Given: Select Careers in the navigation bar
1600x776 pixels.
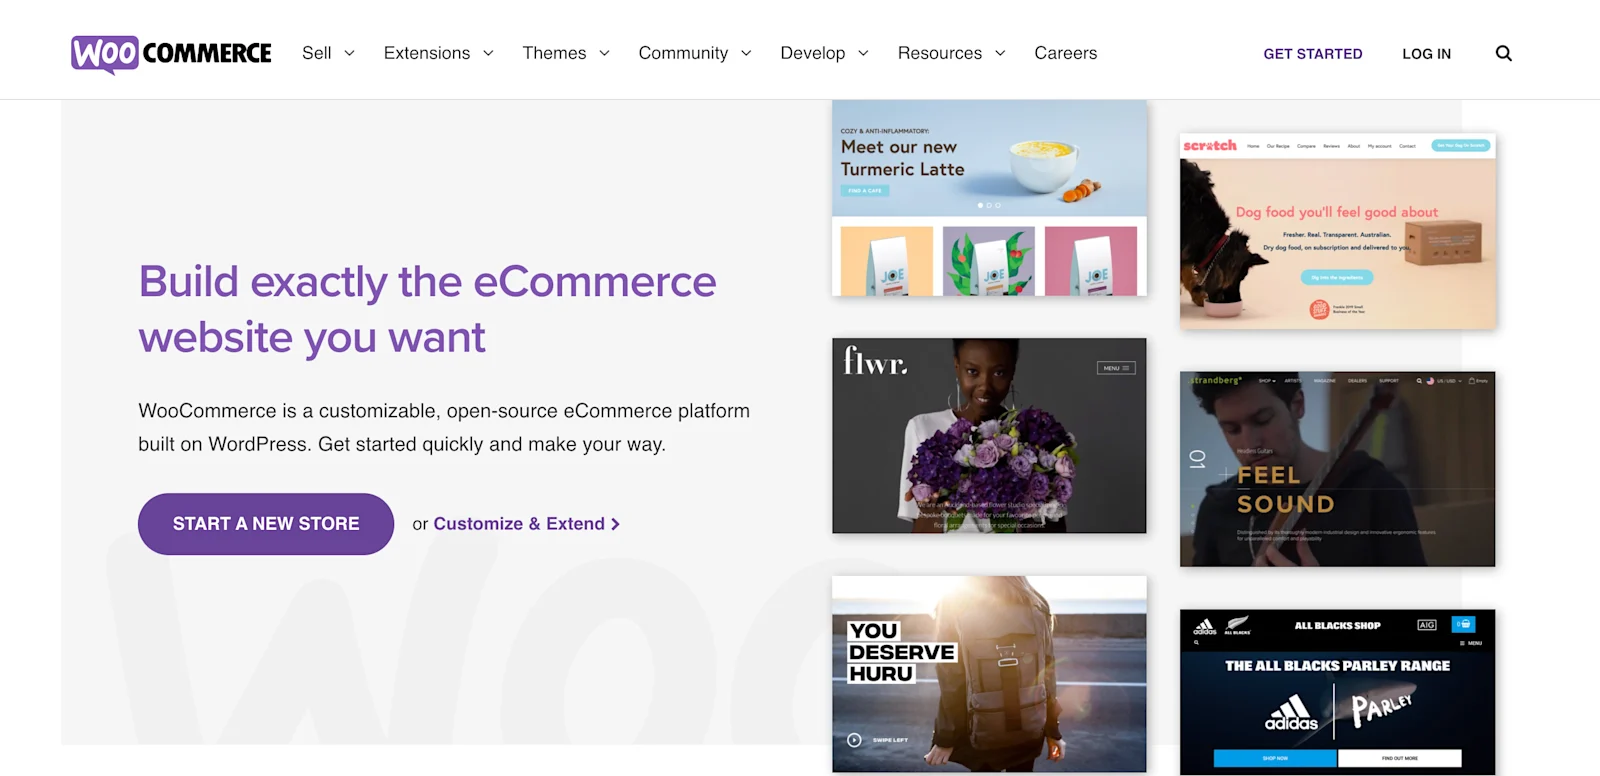Looking at the screenshot, I should click(x=1065, y=53).
